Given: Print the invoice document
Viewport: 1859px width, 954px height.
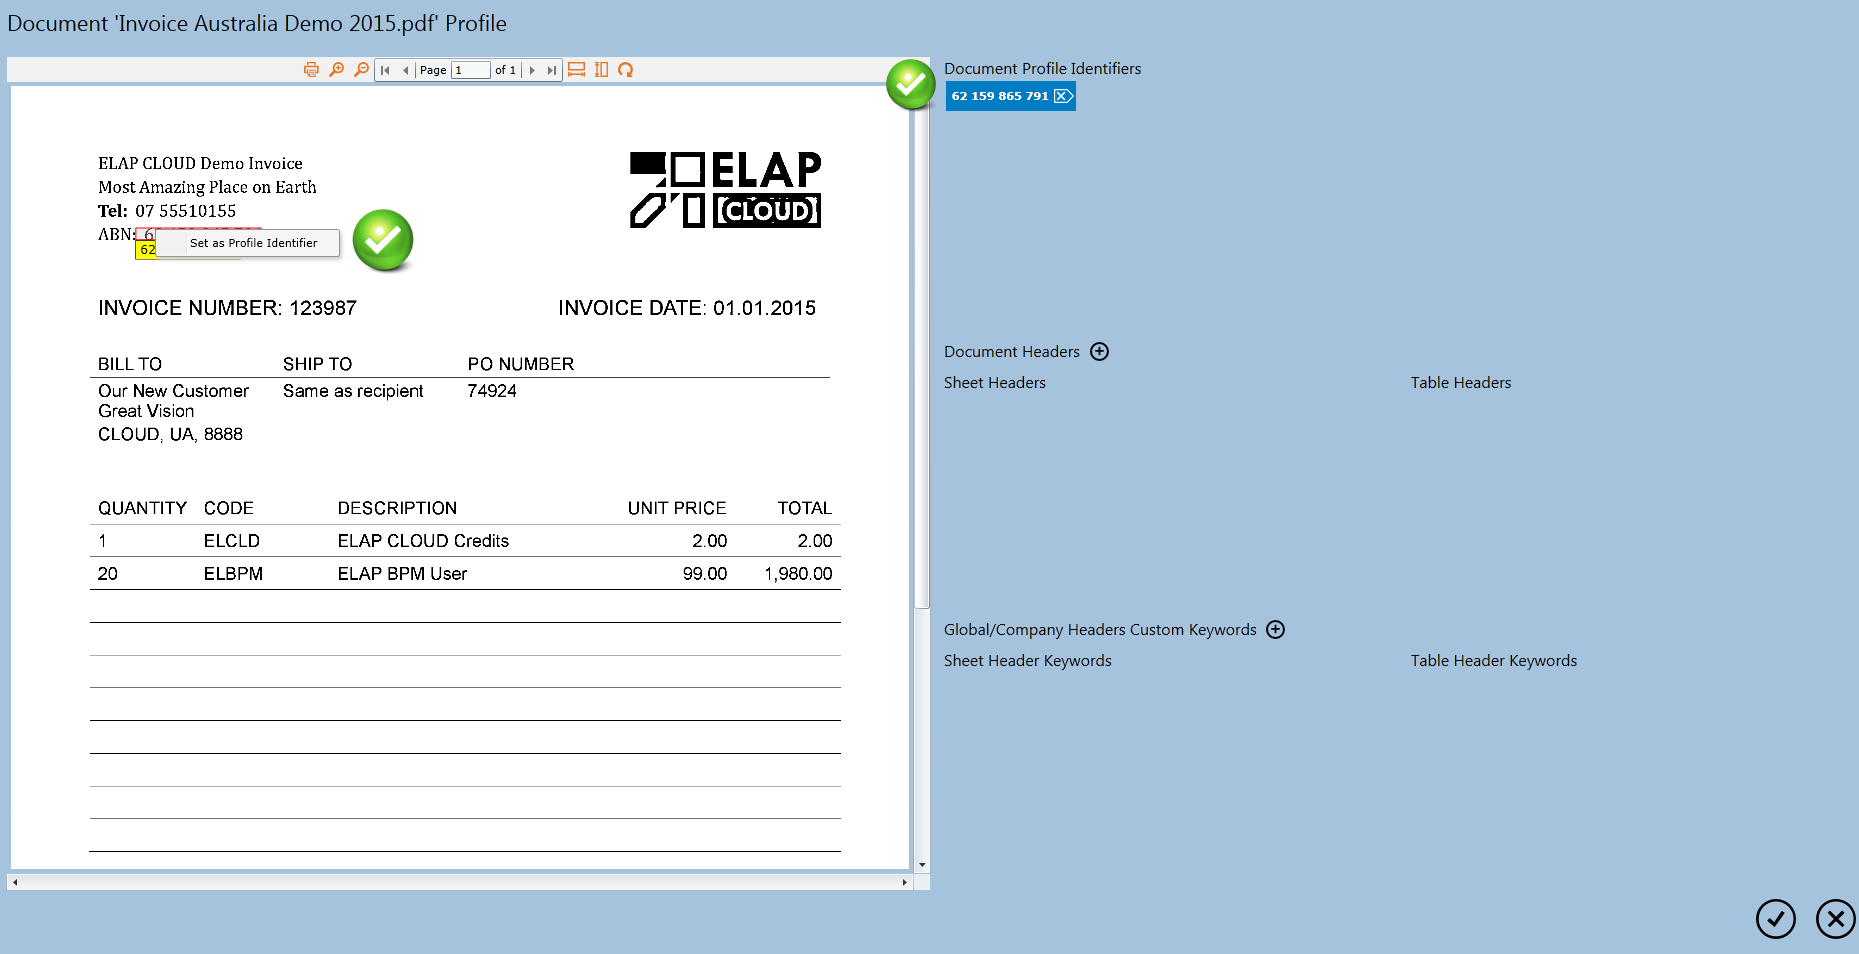Looking at the screenshot, I should (311, 70).
